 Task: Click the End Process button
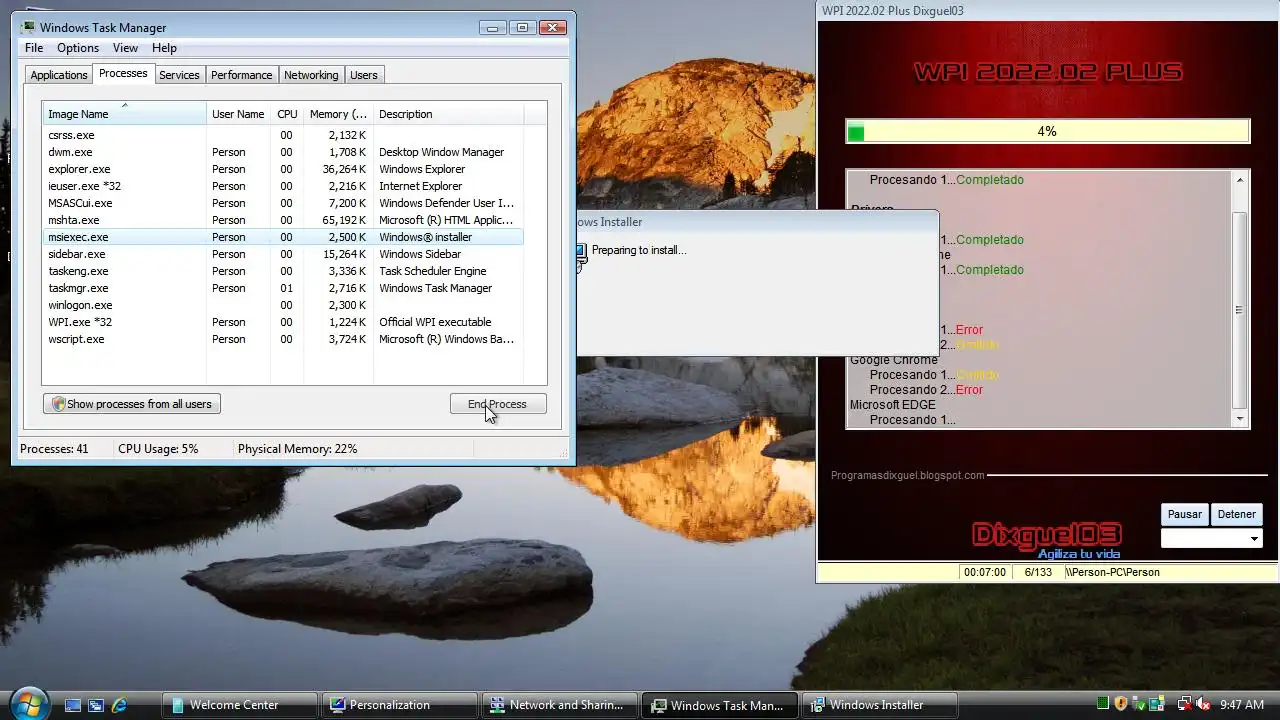pos(498,404)
